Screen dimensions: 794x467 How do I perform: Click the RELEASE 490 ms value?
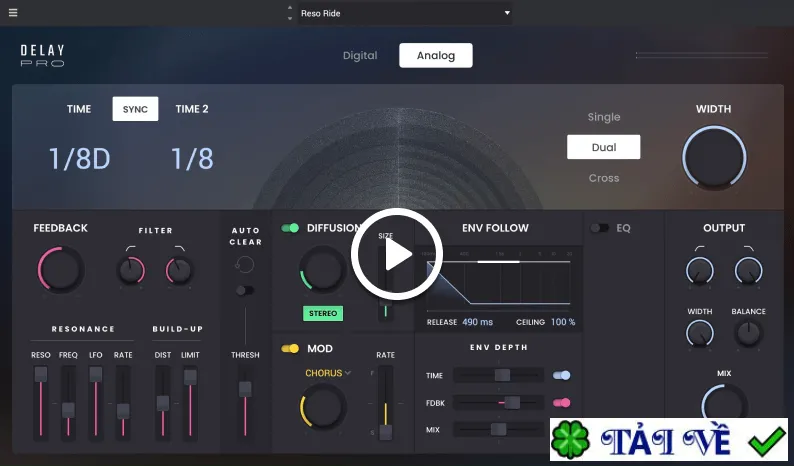pos(478,322)
